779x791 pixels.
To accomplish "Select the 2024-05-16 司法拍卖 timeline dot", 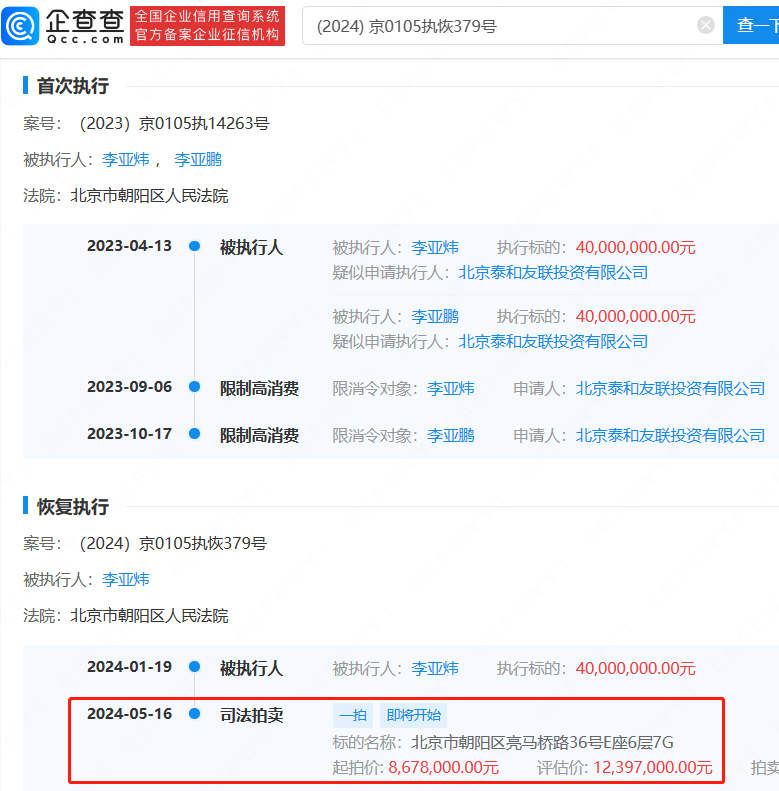I will click(x=195, y=714).
